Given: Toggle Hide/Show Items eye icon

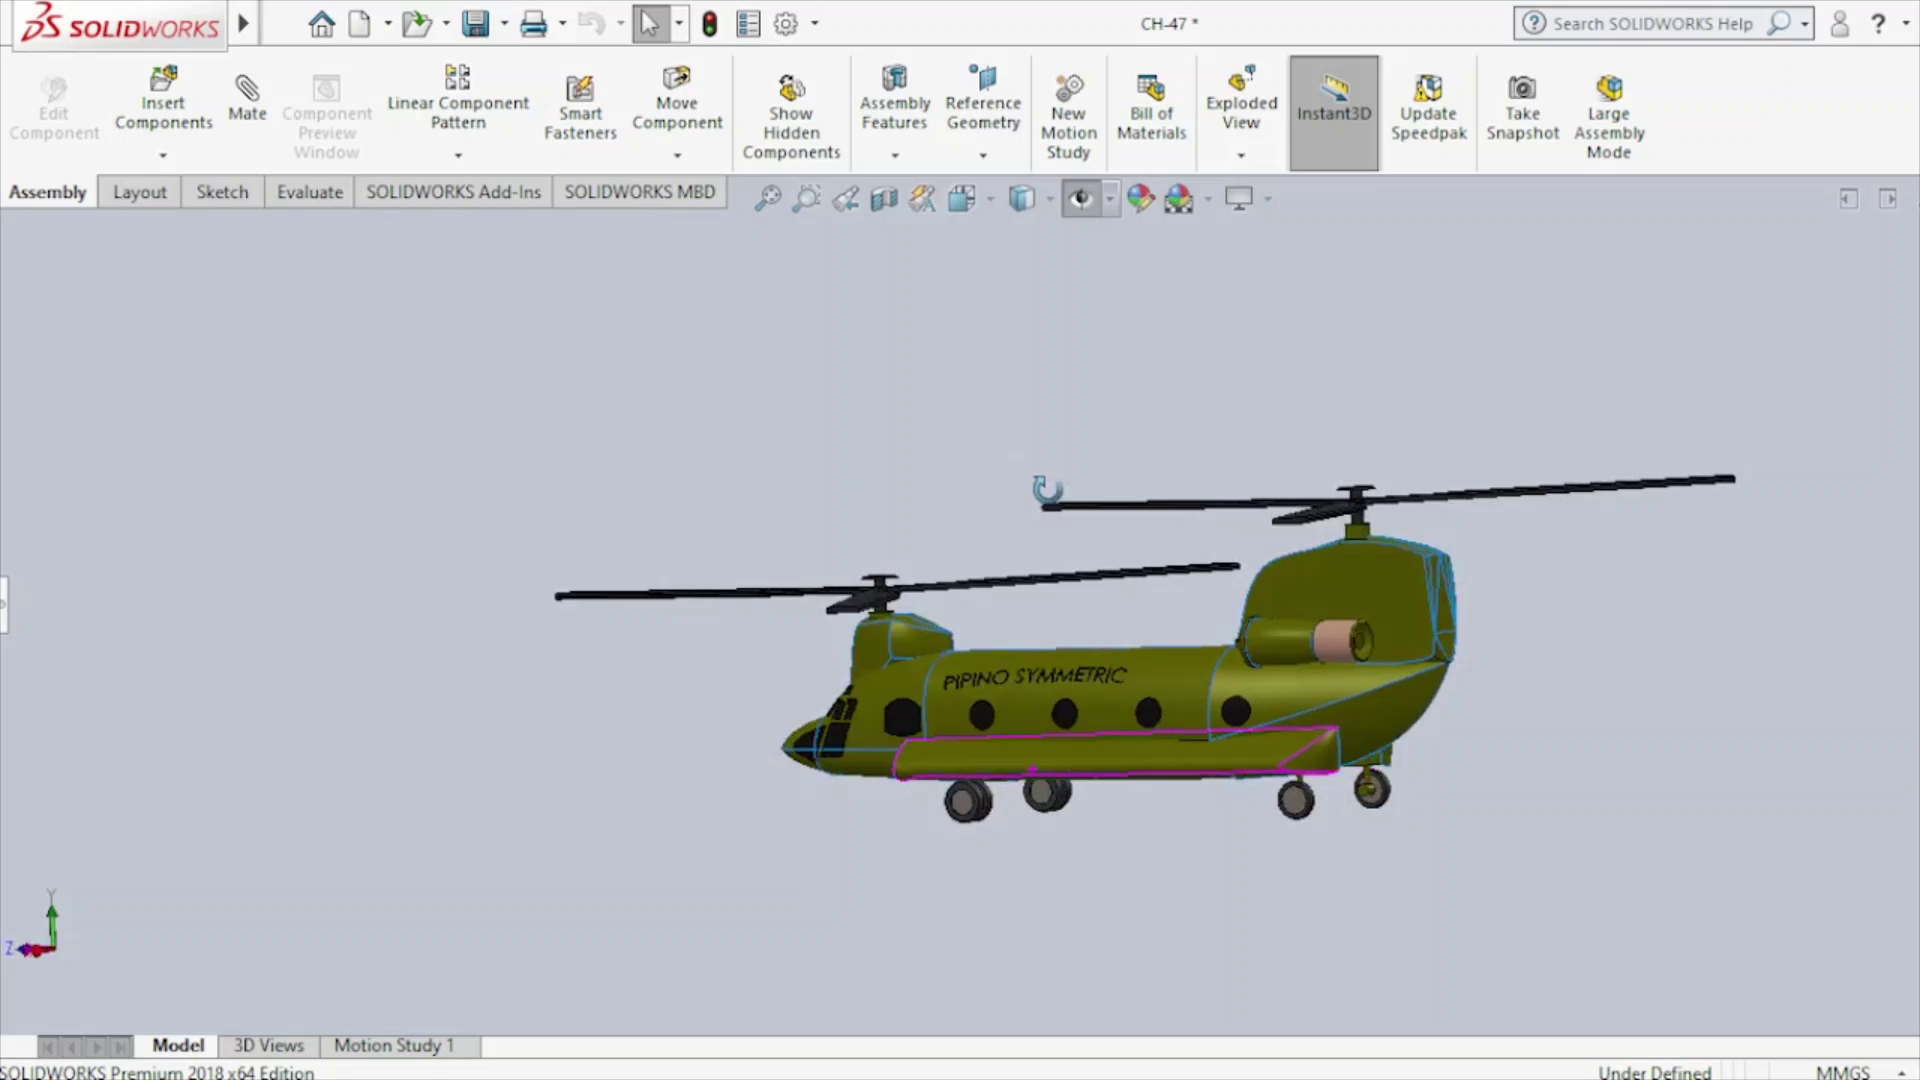Looking at the screenshot, I should [1080, 198].
